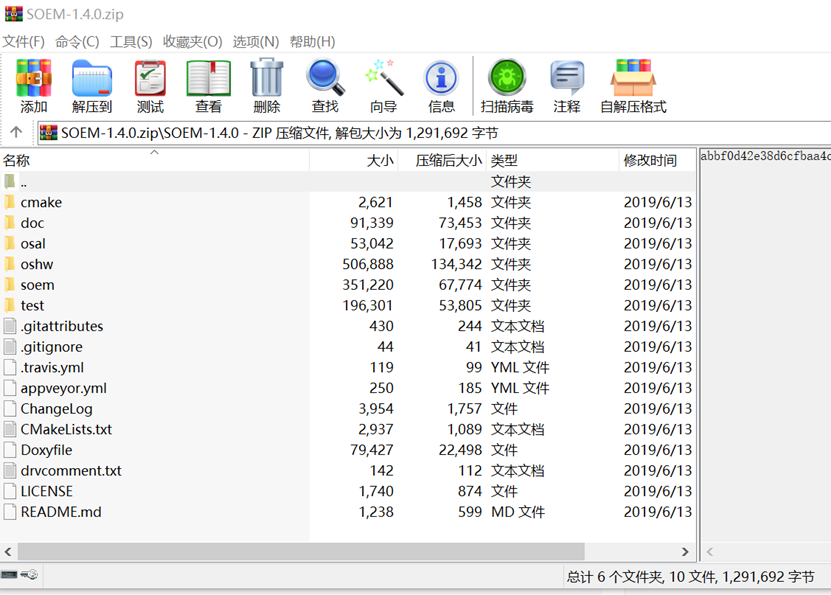Sort by the 压缩后大小 column header
Image resolution: width=831 pixels, height=595 pixels.
[x=443, y=160]
